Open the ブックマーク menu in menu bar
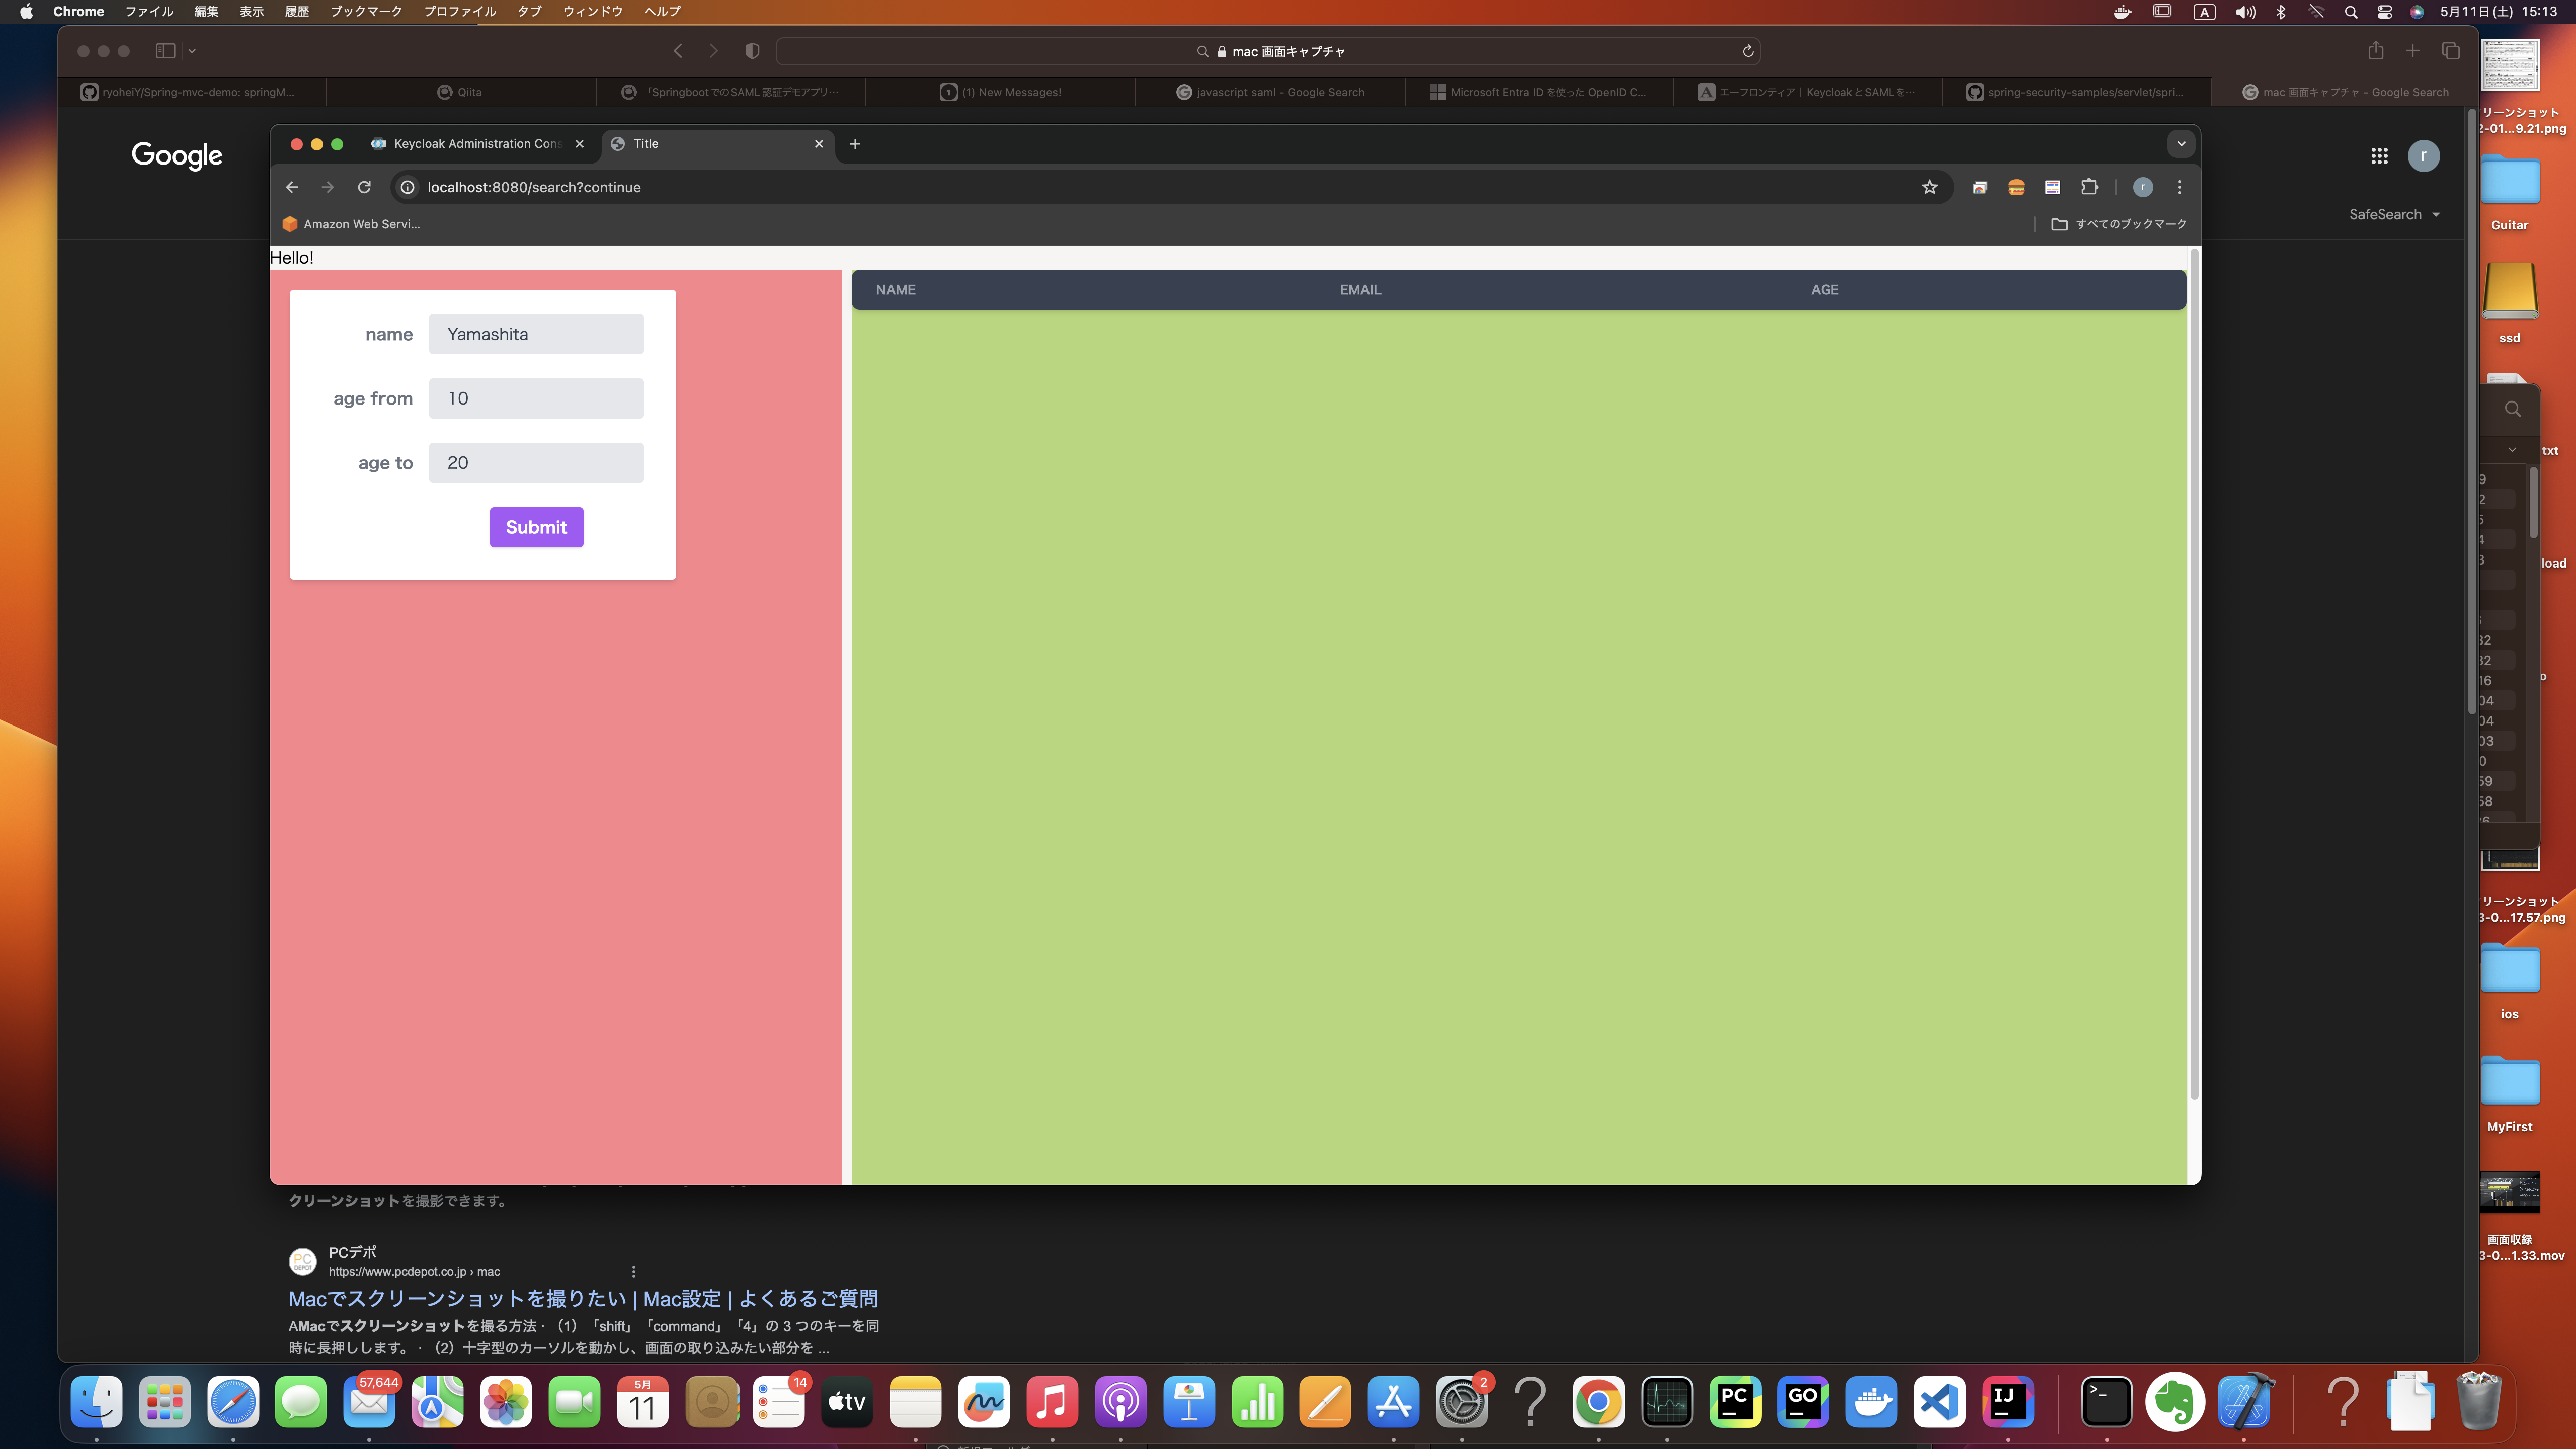 pyautogui.click(x=366, y=11)
